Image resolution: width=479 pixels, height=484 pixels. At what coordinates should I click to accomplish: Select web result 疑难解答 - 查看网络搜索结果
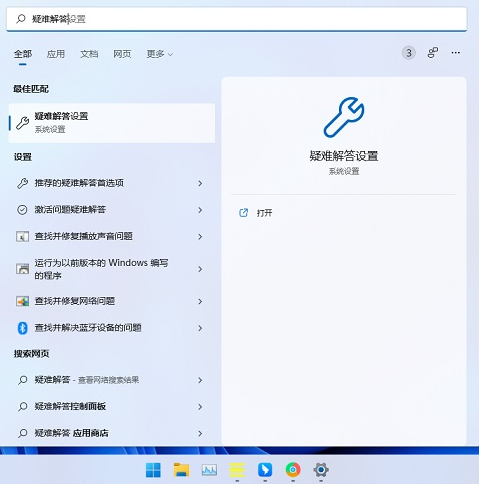coord(112,380)
